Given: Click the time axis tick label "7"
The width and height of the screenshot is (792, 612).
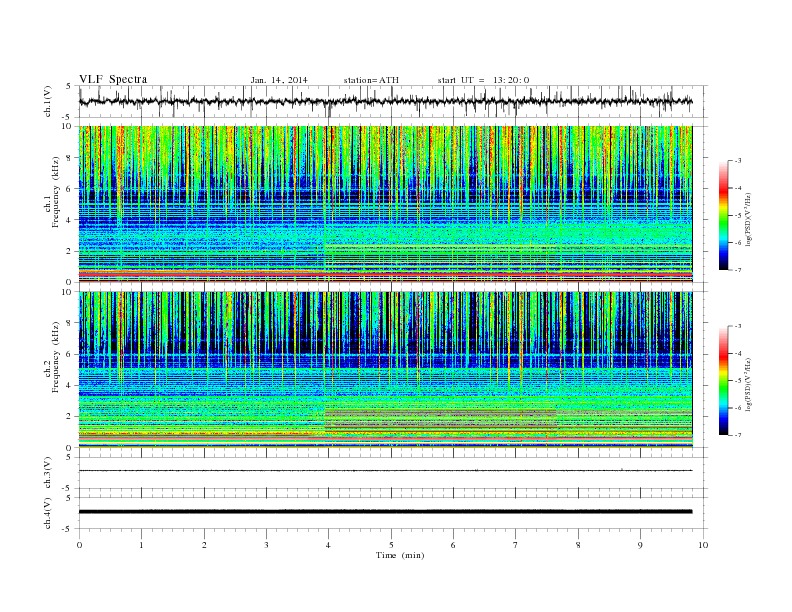Looking at the screenshot, I should coord(516,545).
